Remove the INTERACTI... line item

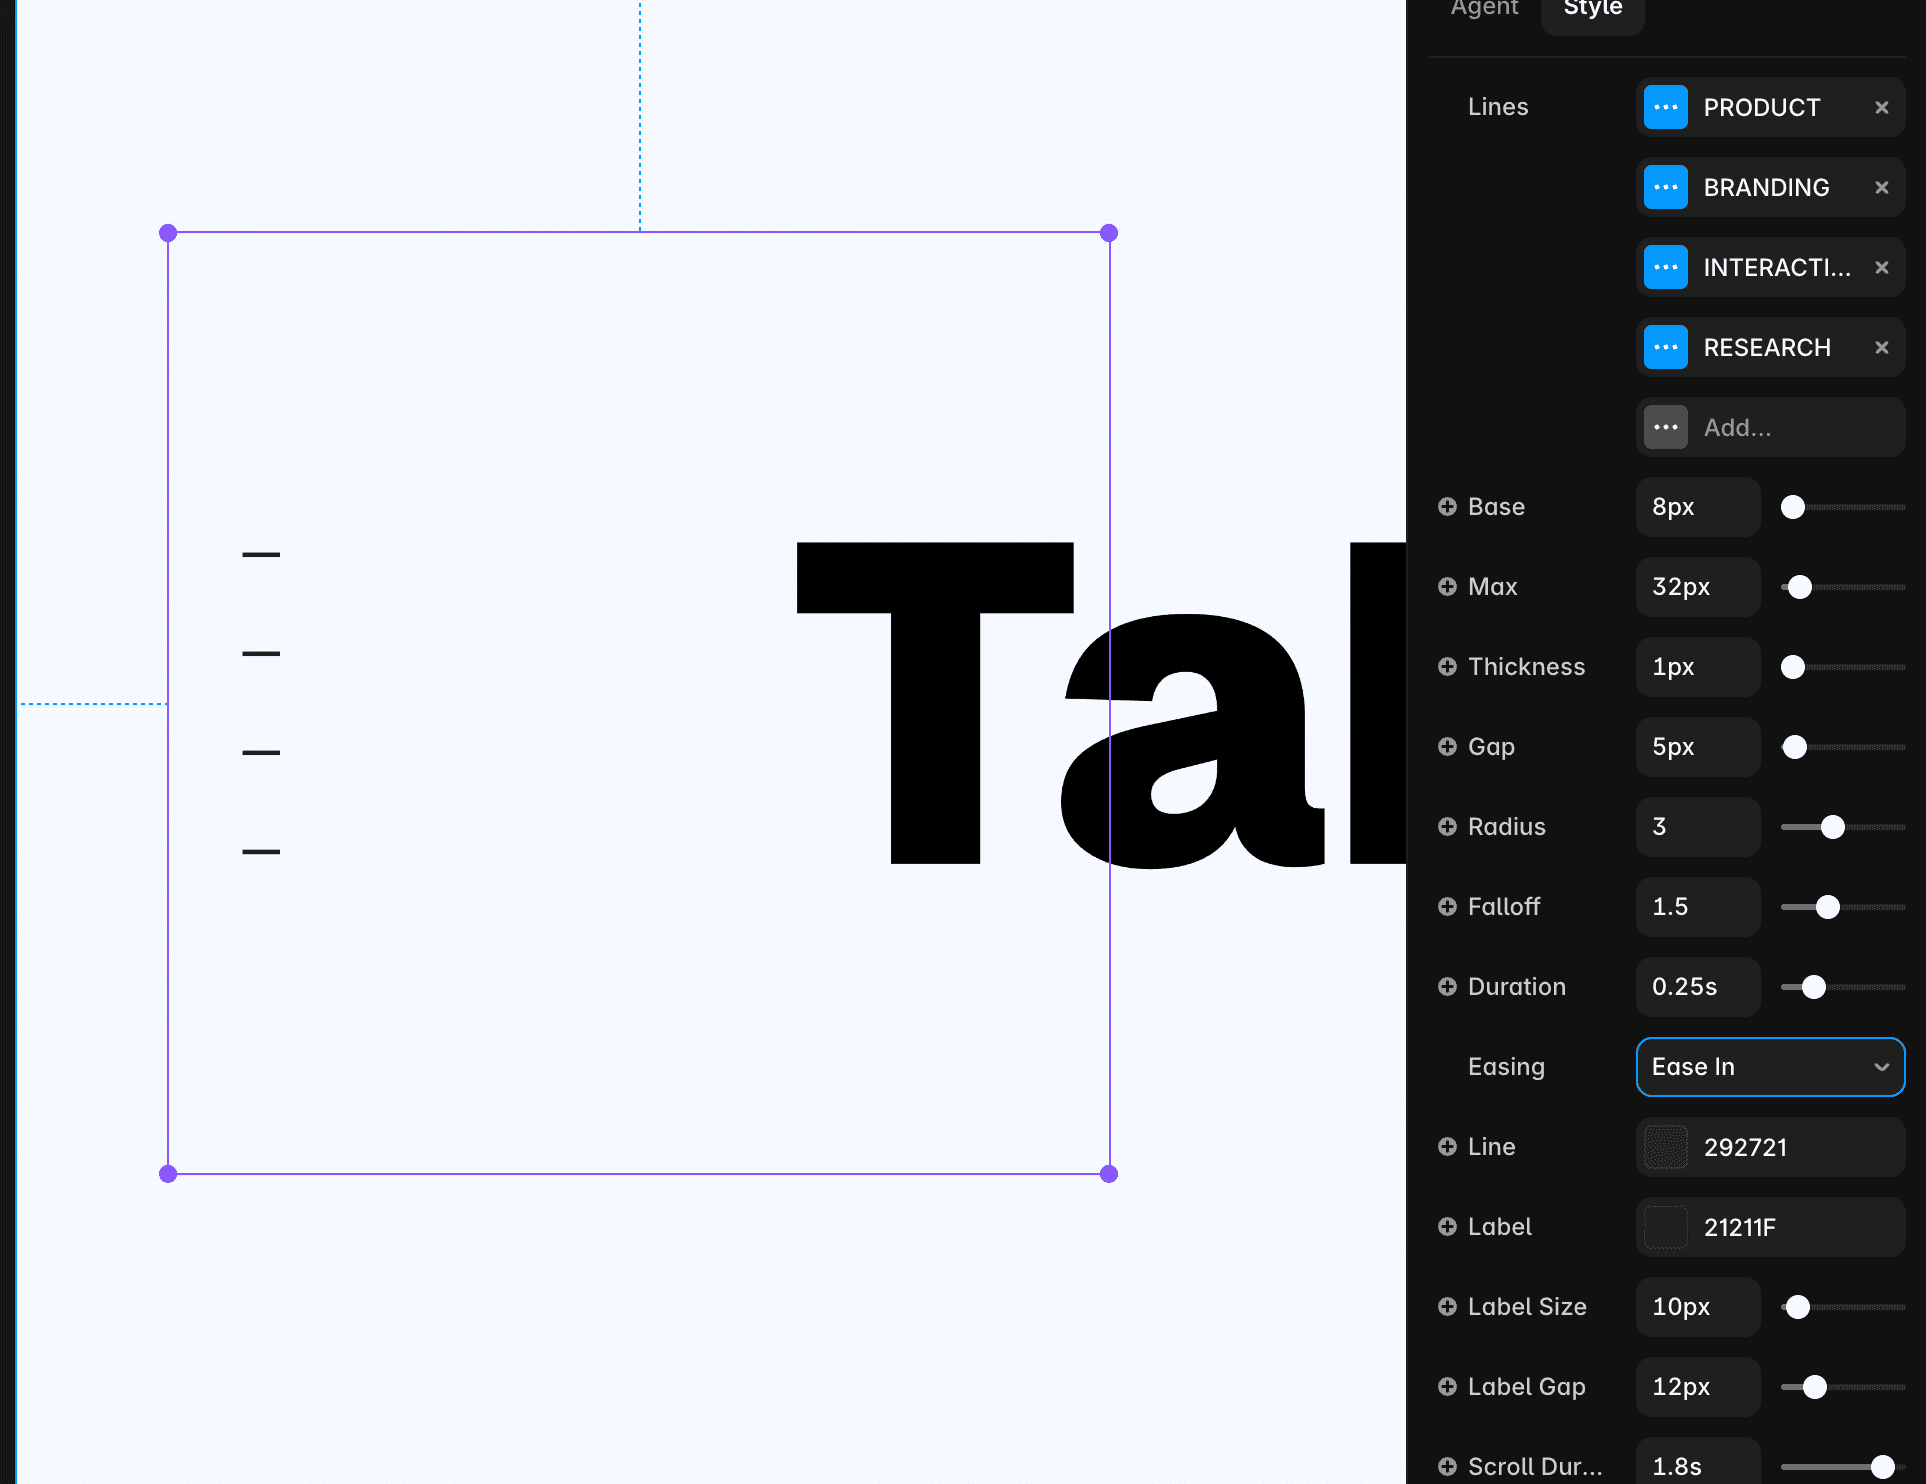coord(1881,267)
